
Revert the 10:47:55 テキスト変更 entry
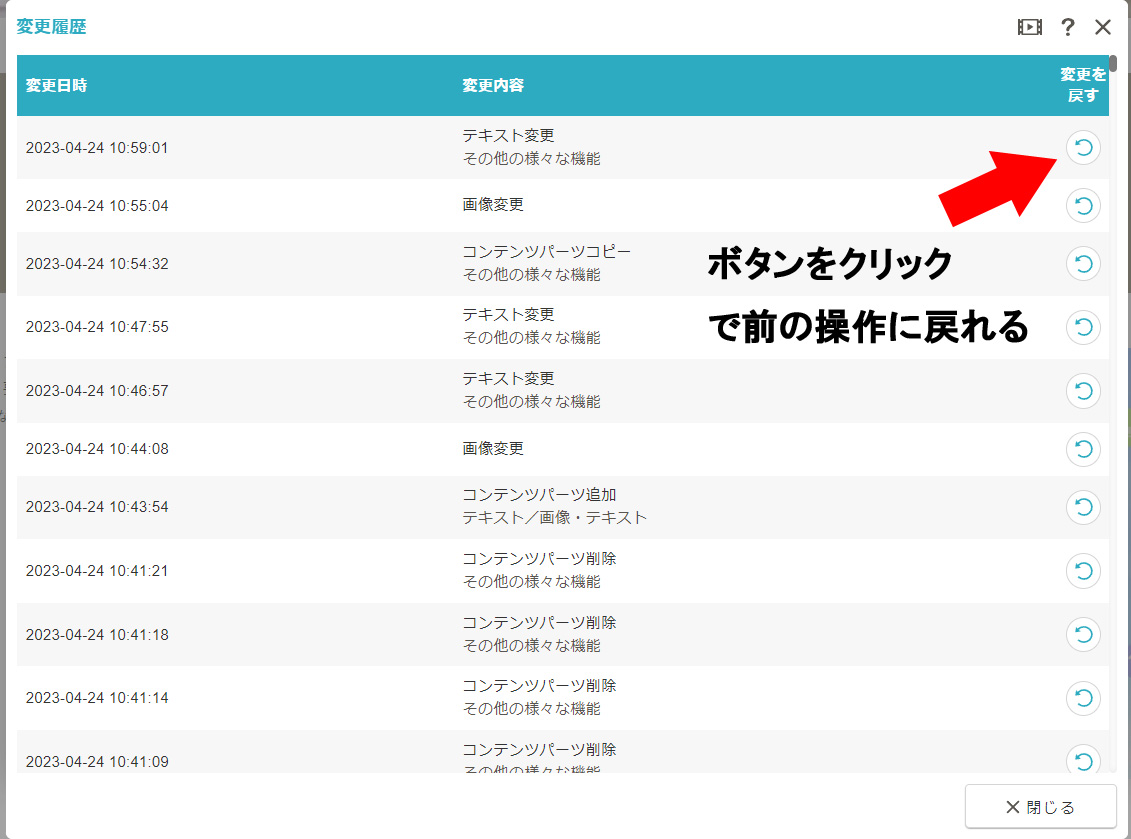click(x=1083, y=327)
